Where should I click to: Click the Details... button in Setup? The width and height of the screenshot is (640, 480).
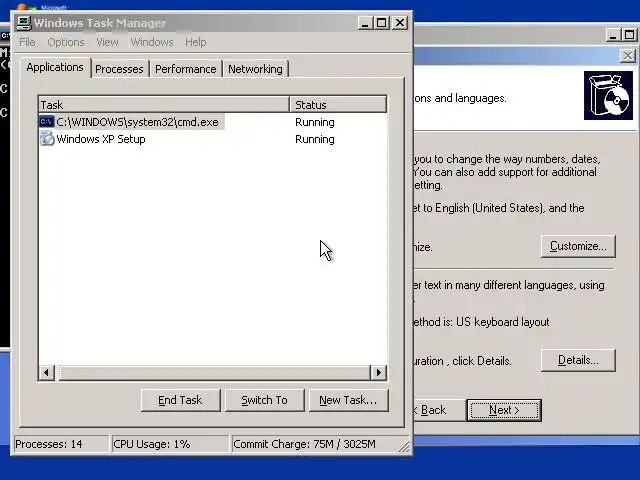(x=578, y=360)
